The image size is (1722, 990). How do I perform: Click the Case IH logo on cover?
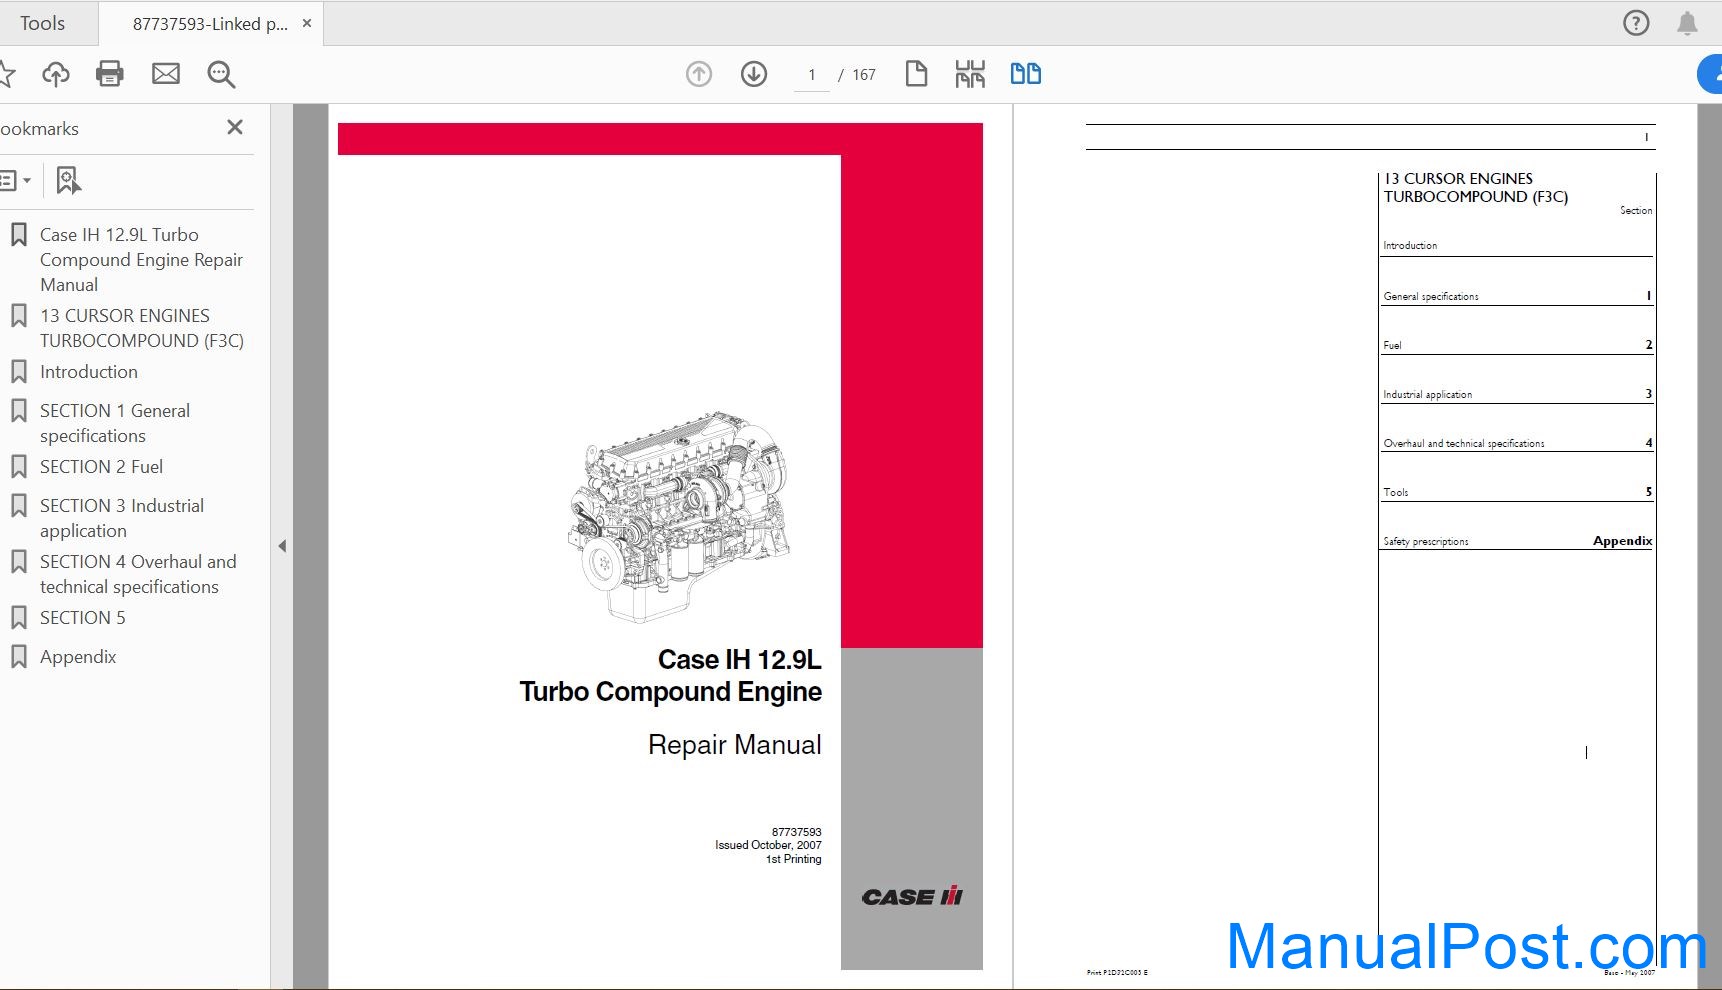(912, 896)
